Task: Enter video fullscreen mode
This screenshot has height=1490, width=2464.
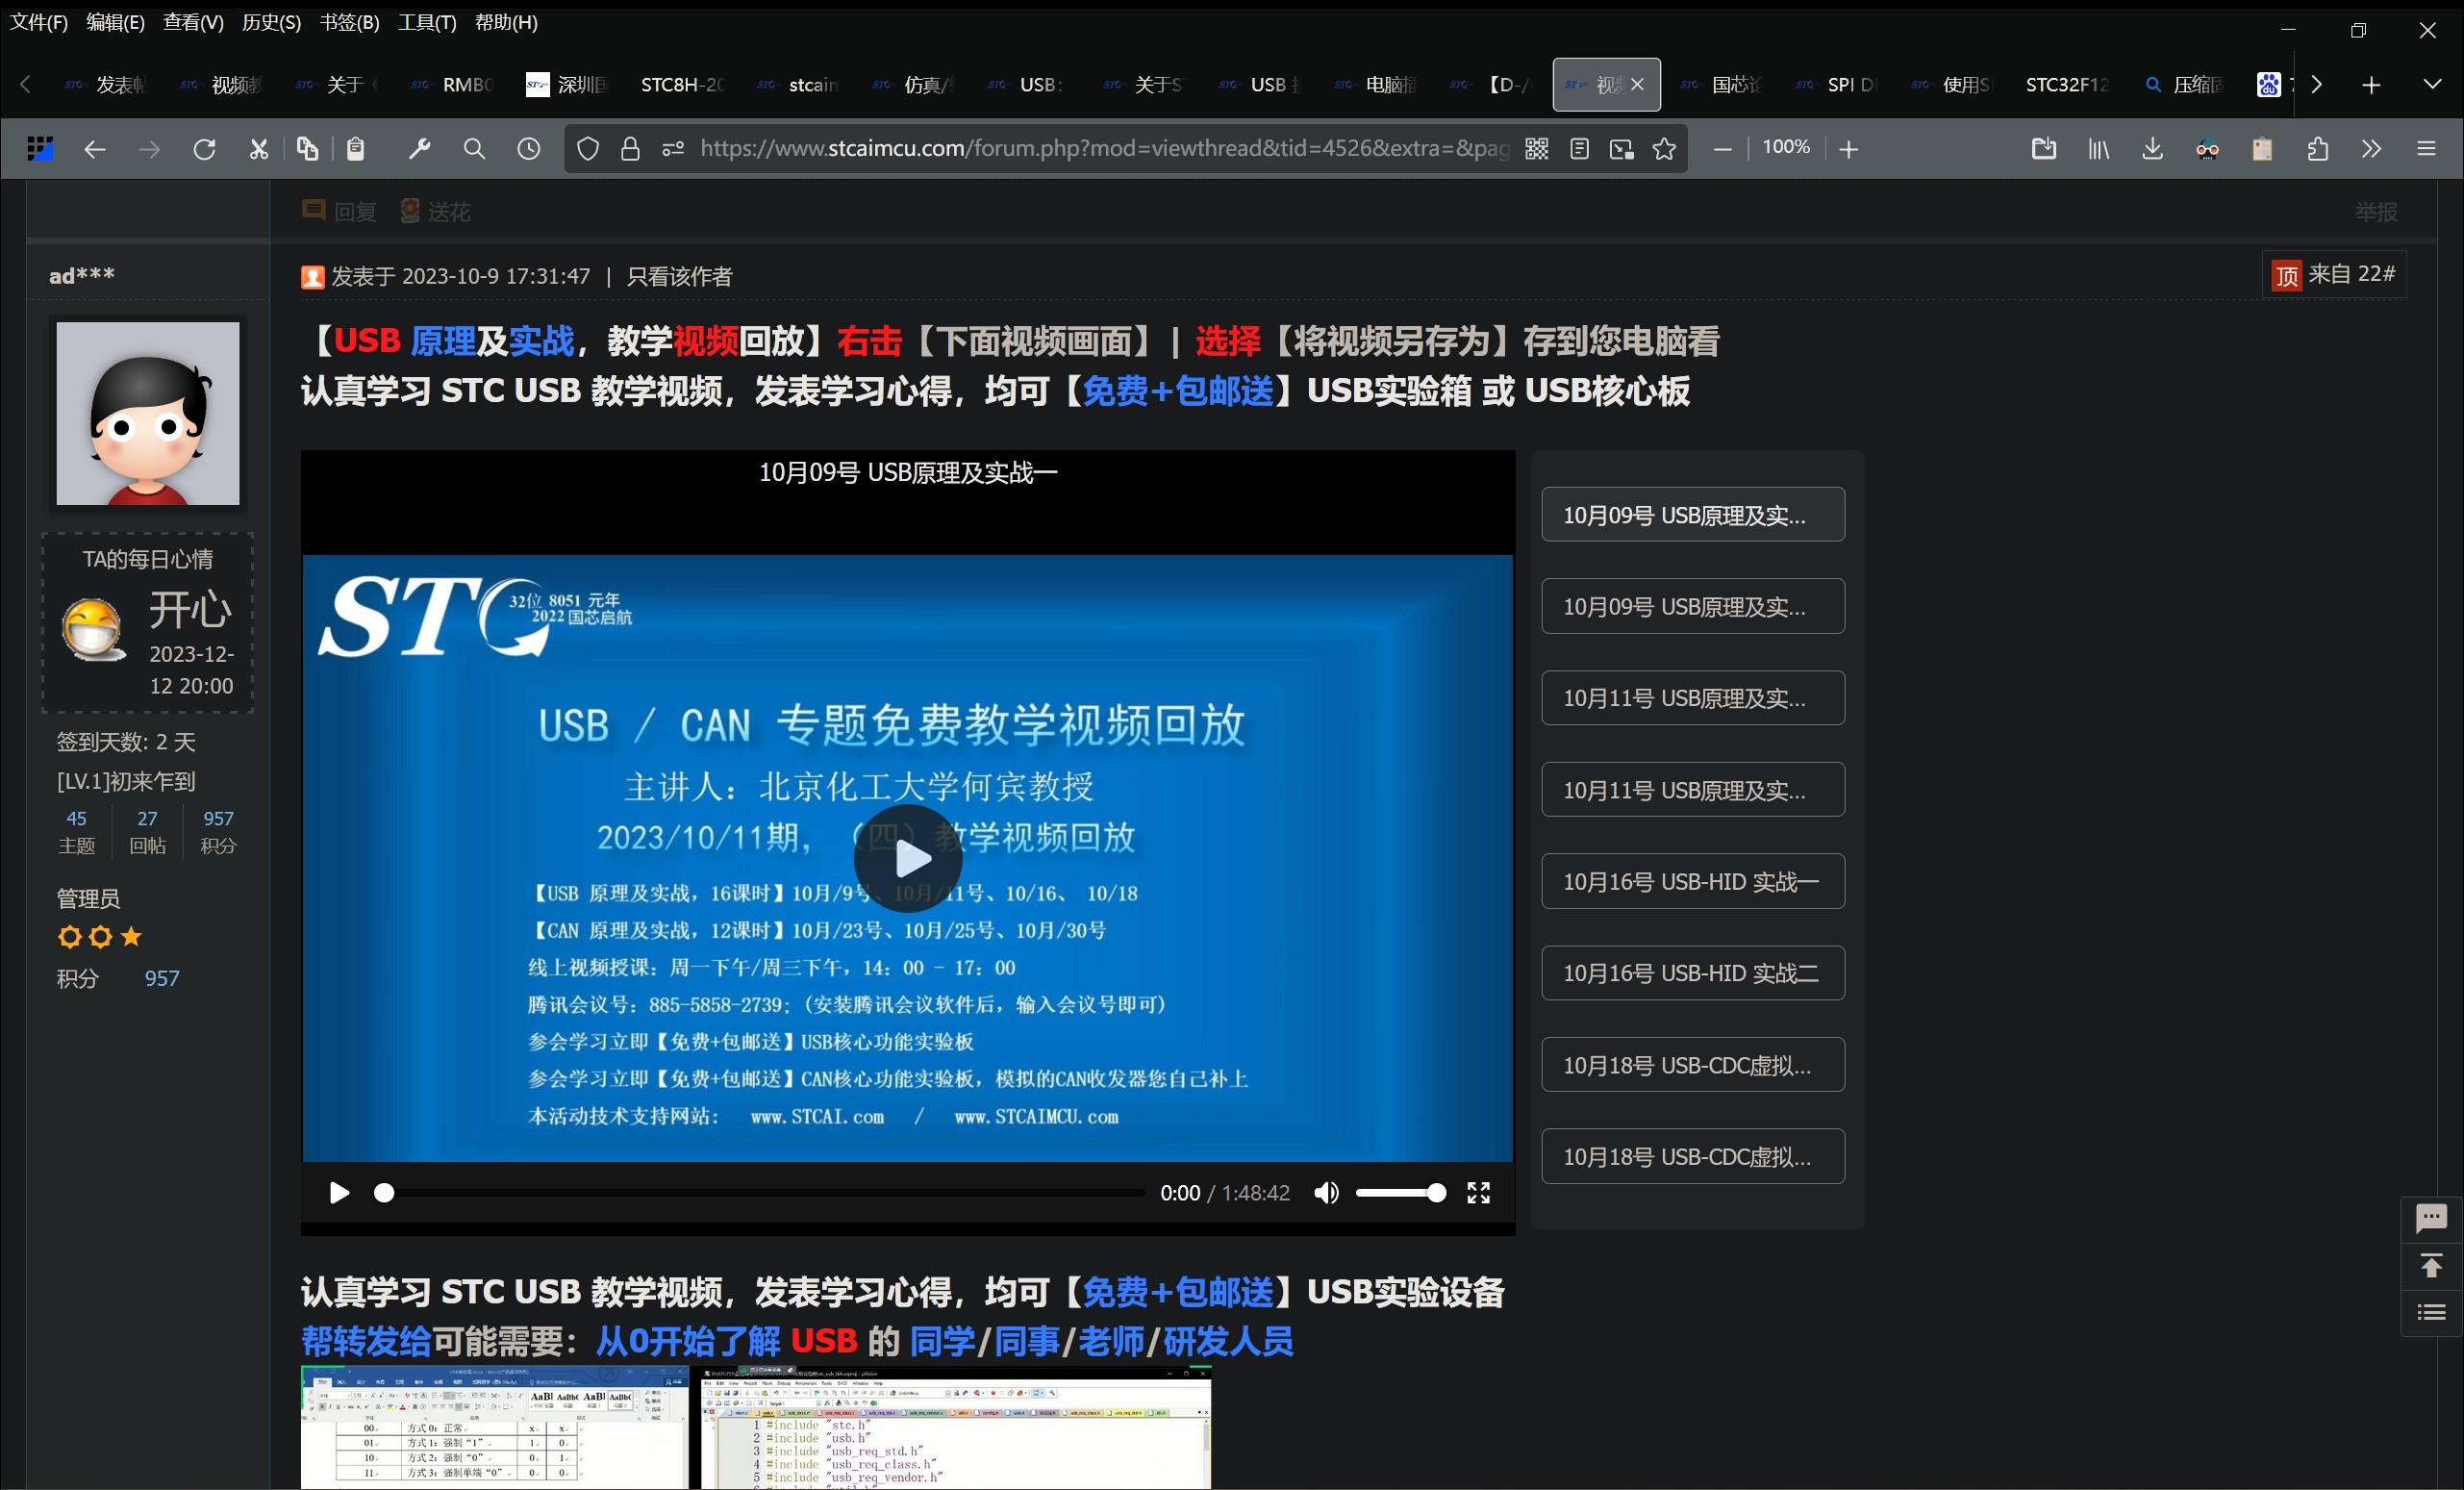Action: pos(1478,1192)
